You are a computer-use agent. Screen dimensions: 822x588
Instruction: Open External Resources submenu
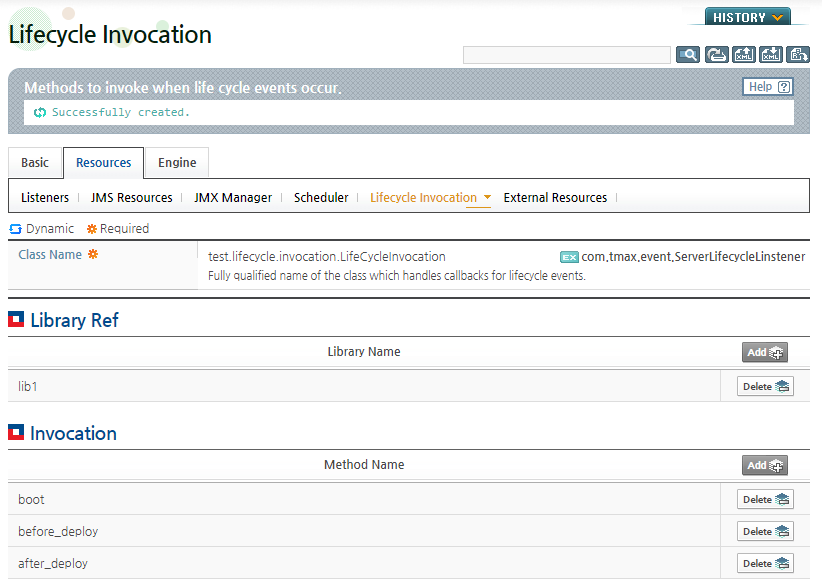[x=555, y=198]
